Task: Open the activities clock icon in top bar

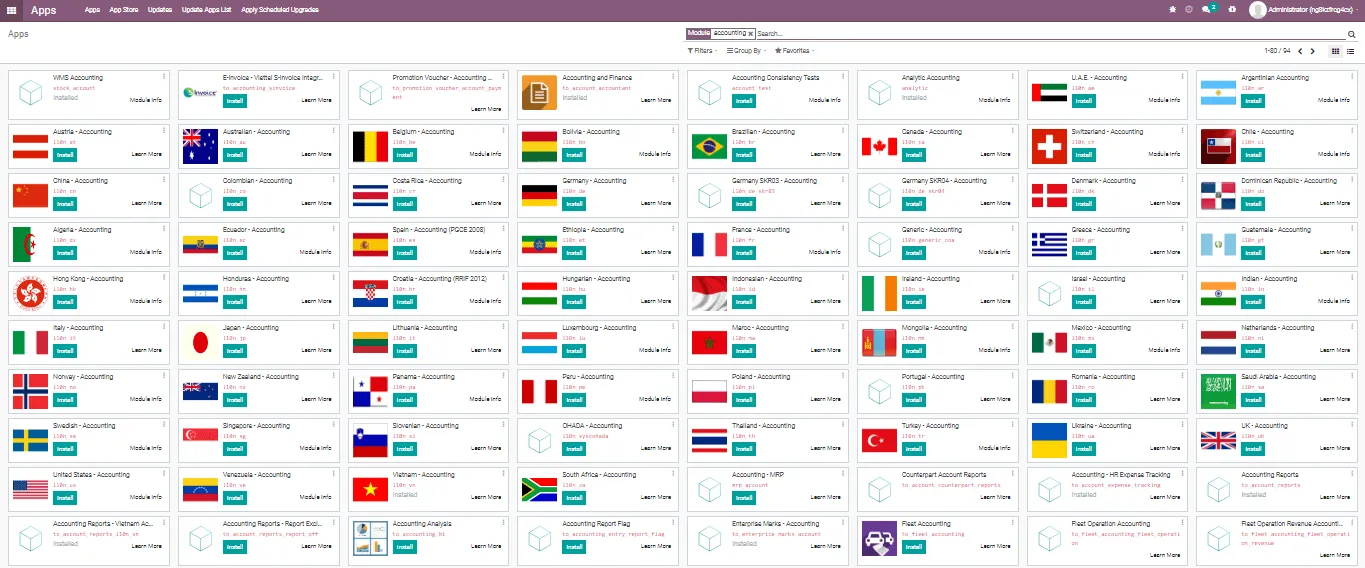Action: click(1189, 9)
